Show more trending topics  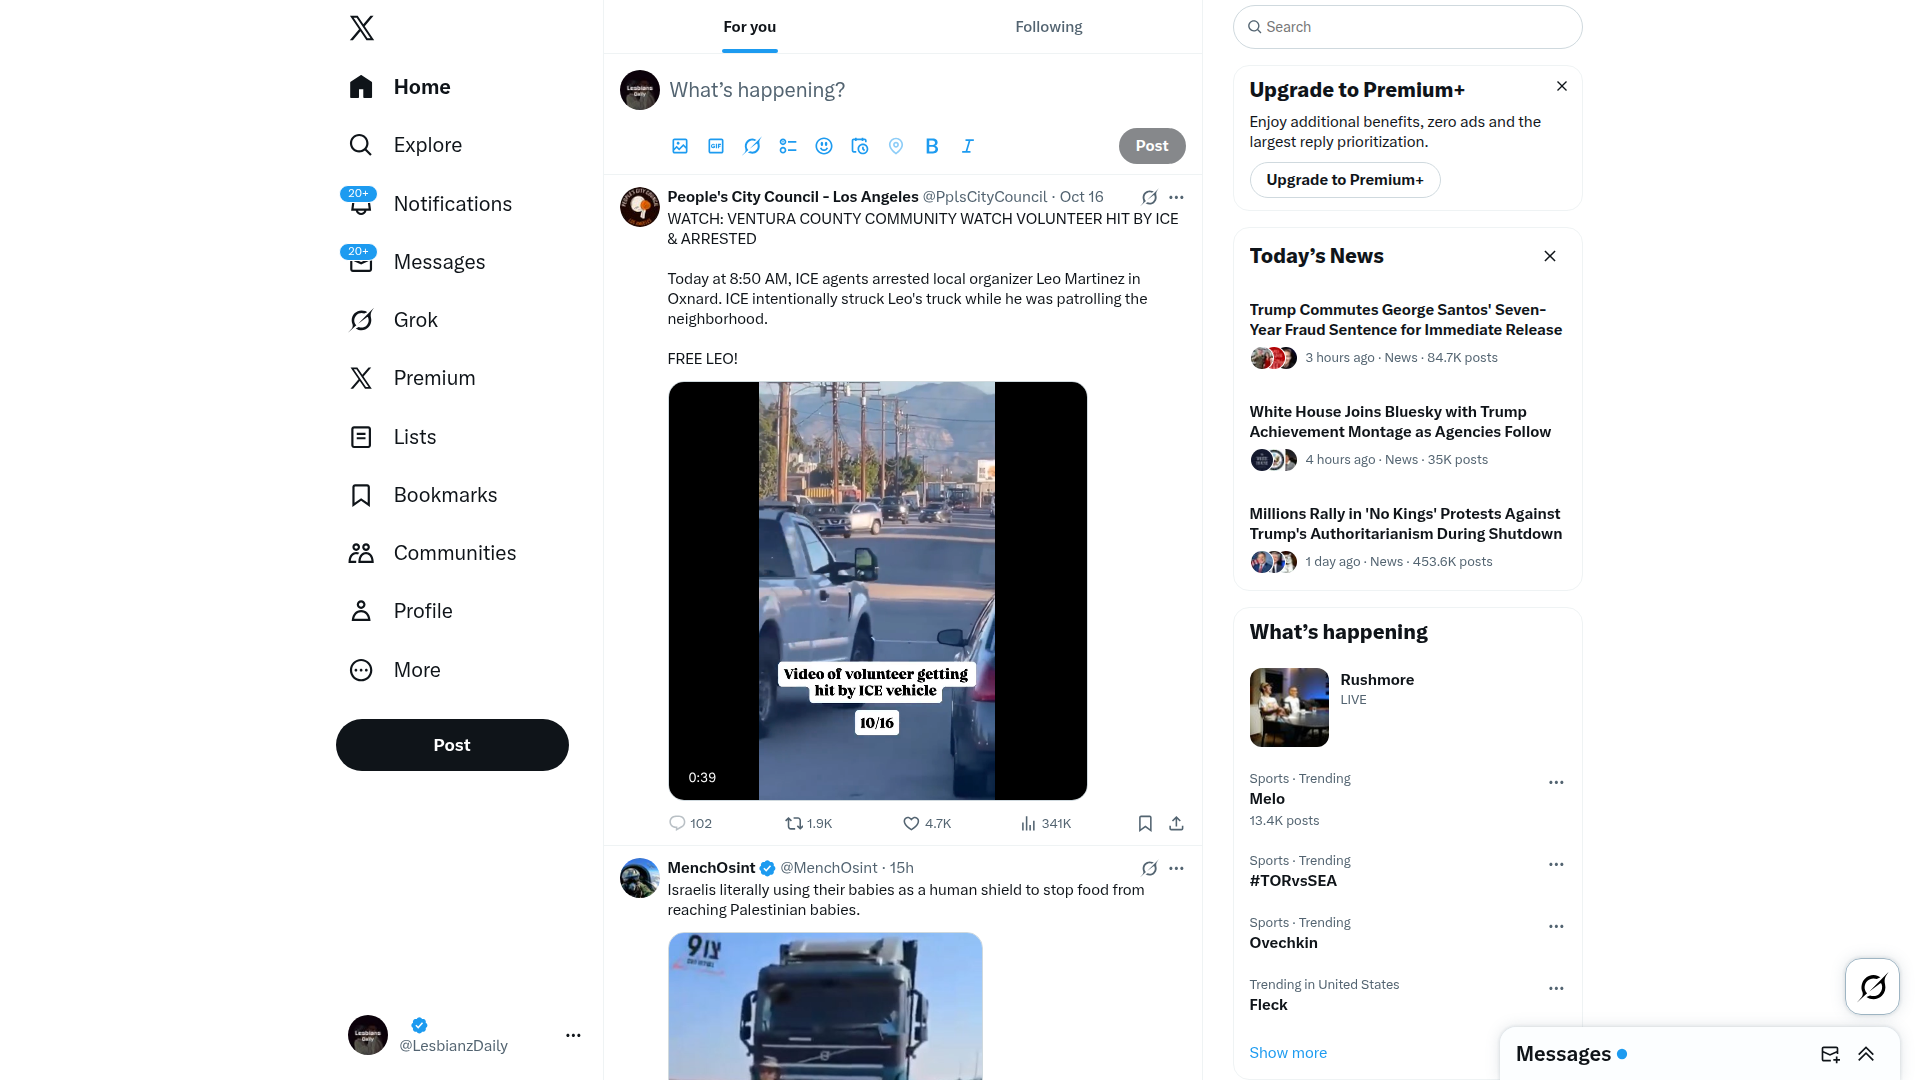pyautogui.click(x=1288, y=1053)
